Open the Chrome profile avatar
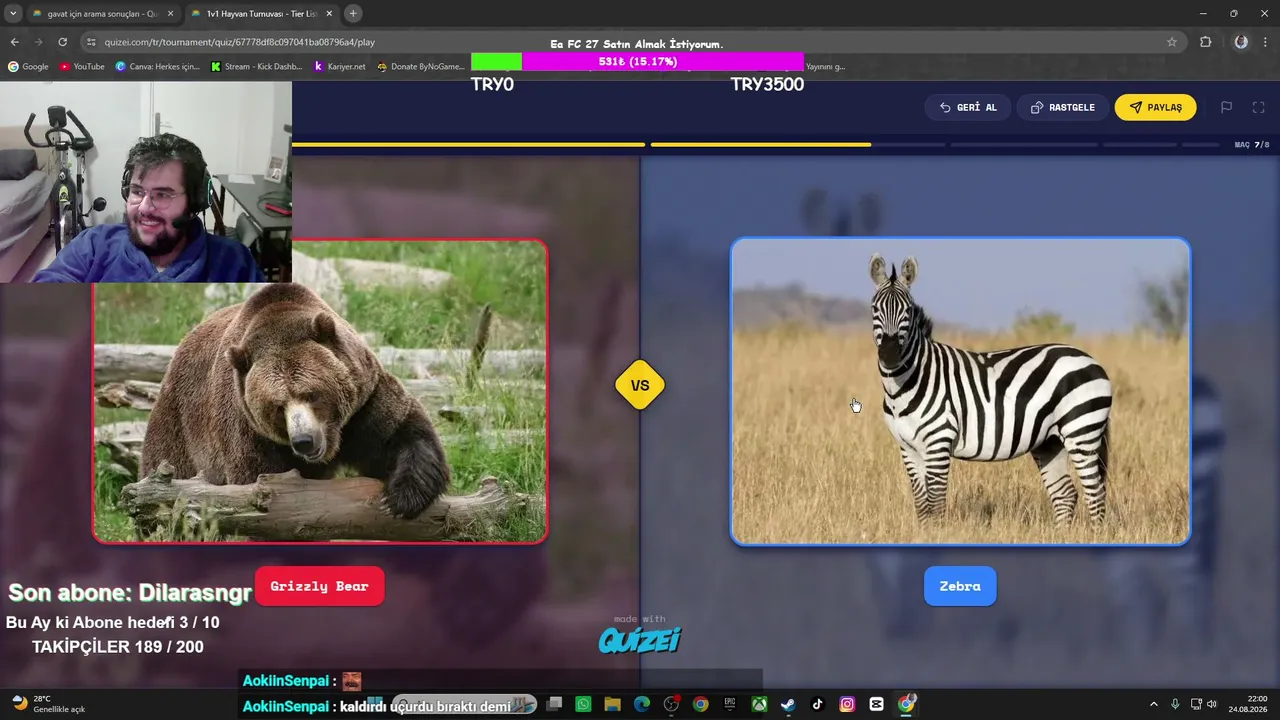The image size is (1280, 720). [x=1241, y=42]
